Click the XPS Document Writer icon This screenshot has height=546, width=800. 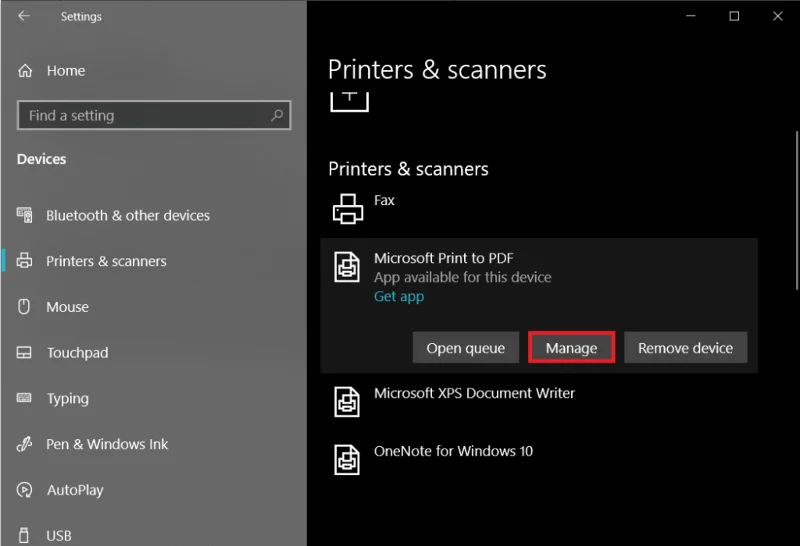pos(347,402)
